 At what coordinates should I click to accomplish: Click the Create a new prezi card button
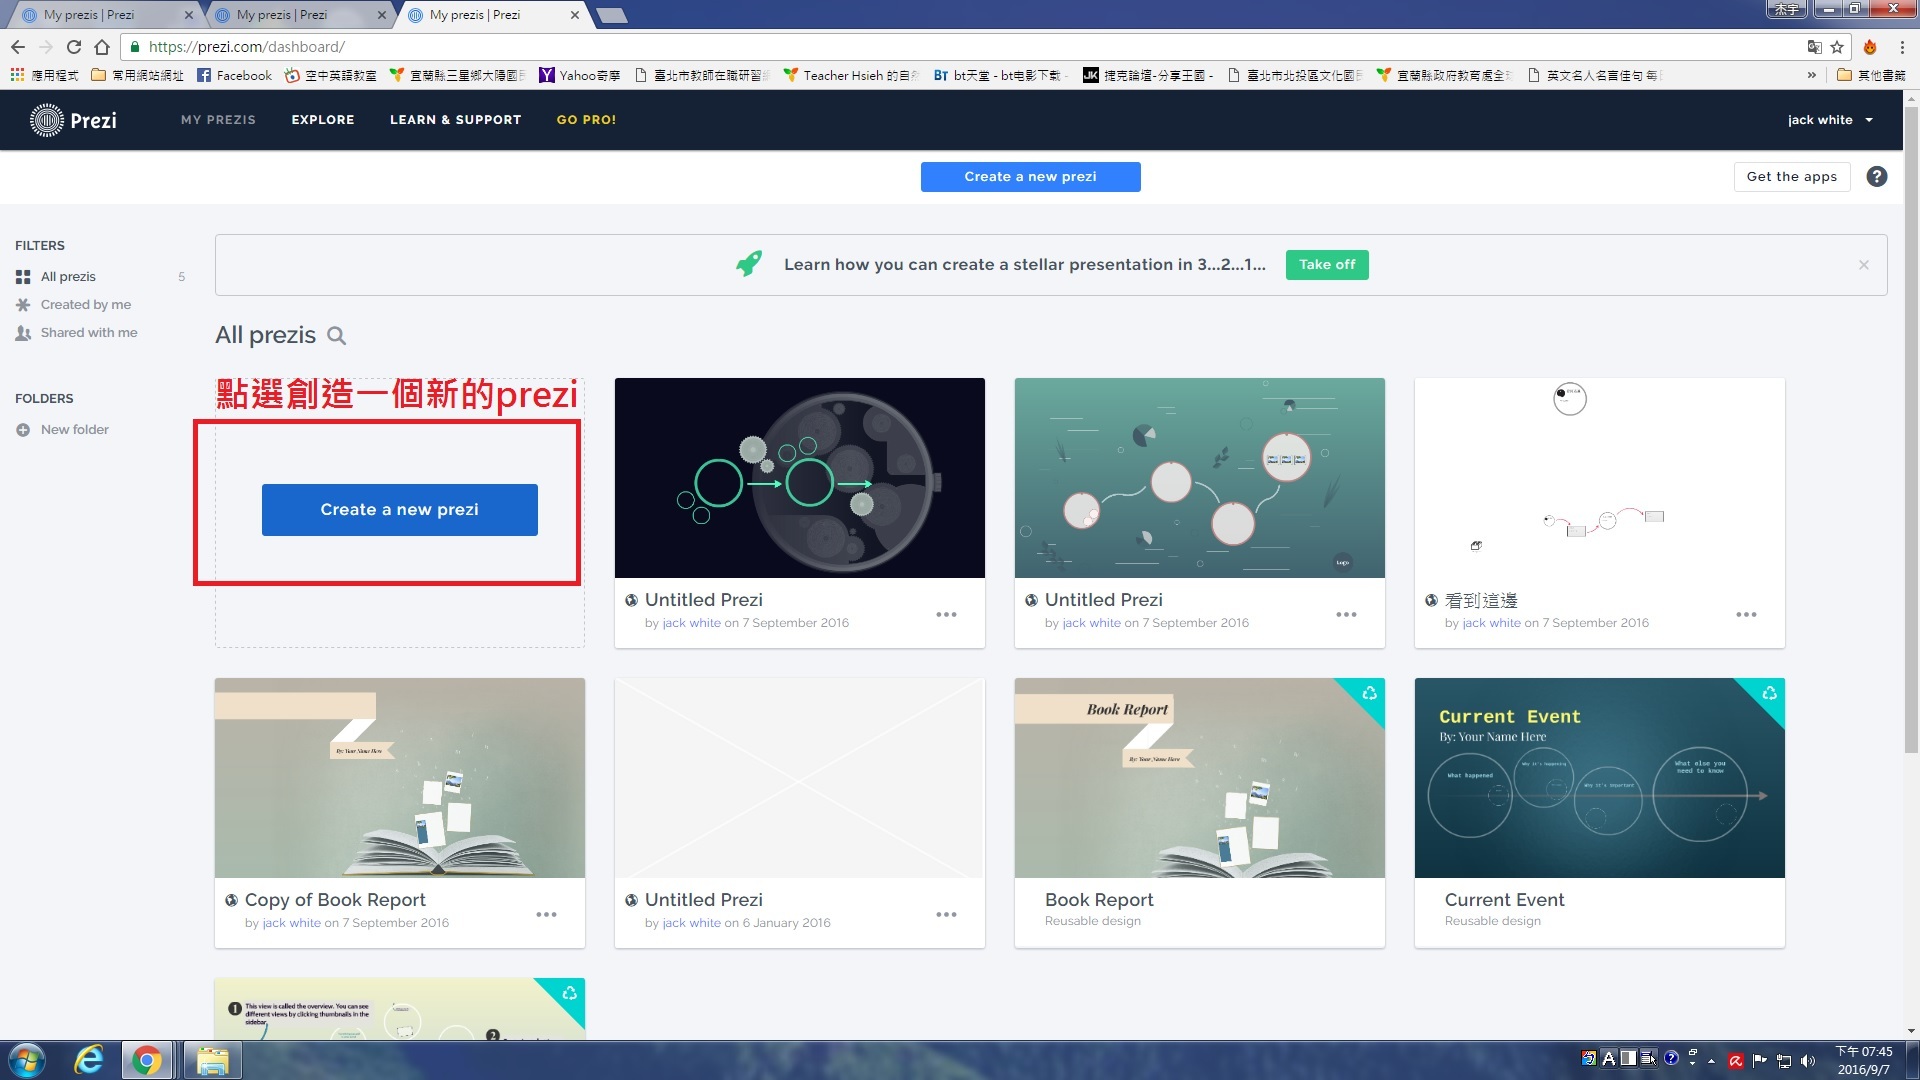click(399, 510)
